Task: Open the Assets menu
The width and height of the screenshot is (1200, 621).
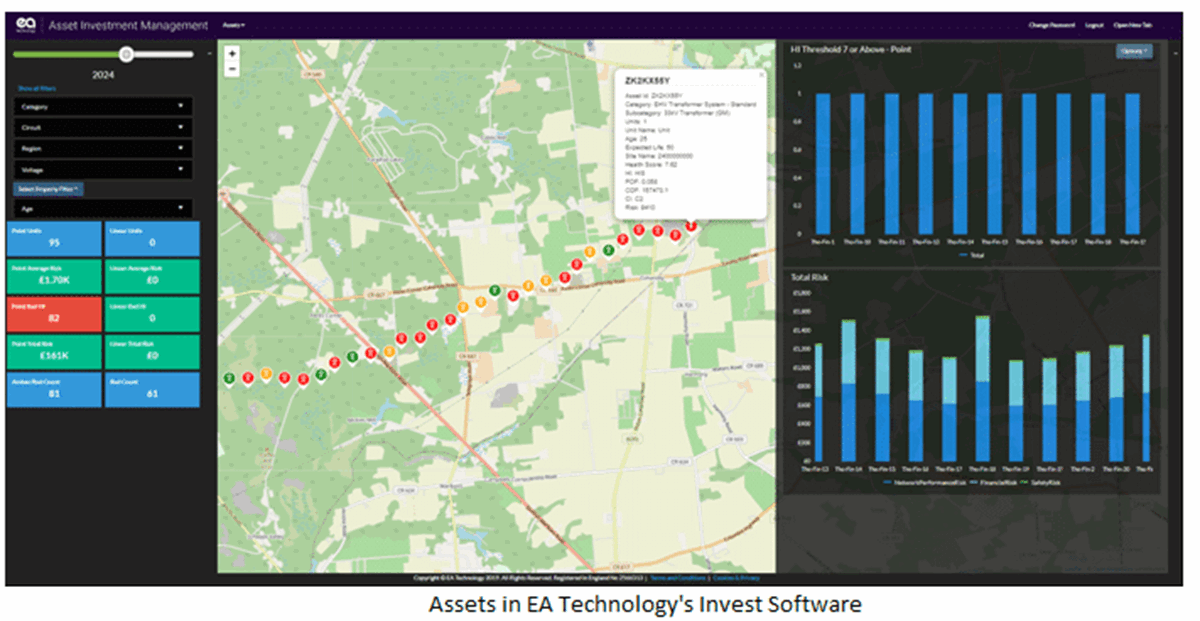Action: coord(233,24)
